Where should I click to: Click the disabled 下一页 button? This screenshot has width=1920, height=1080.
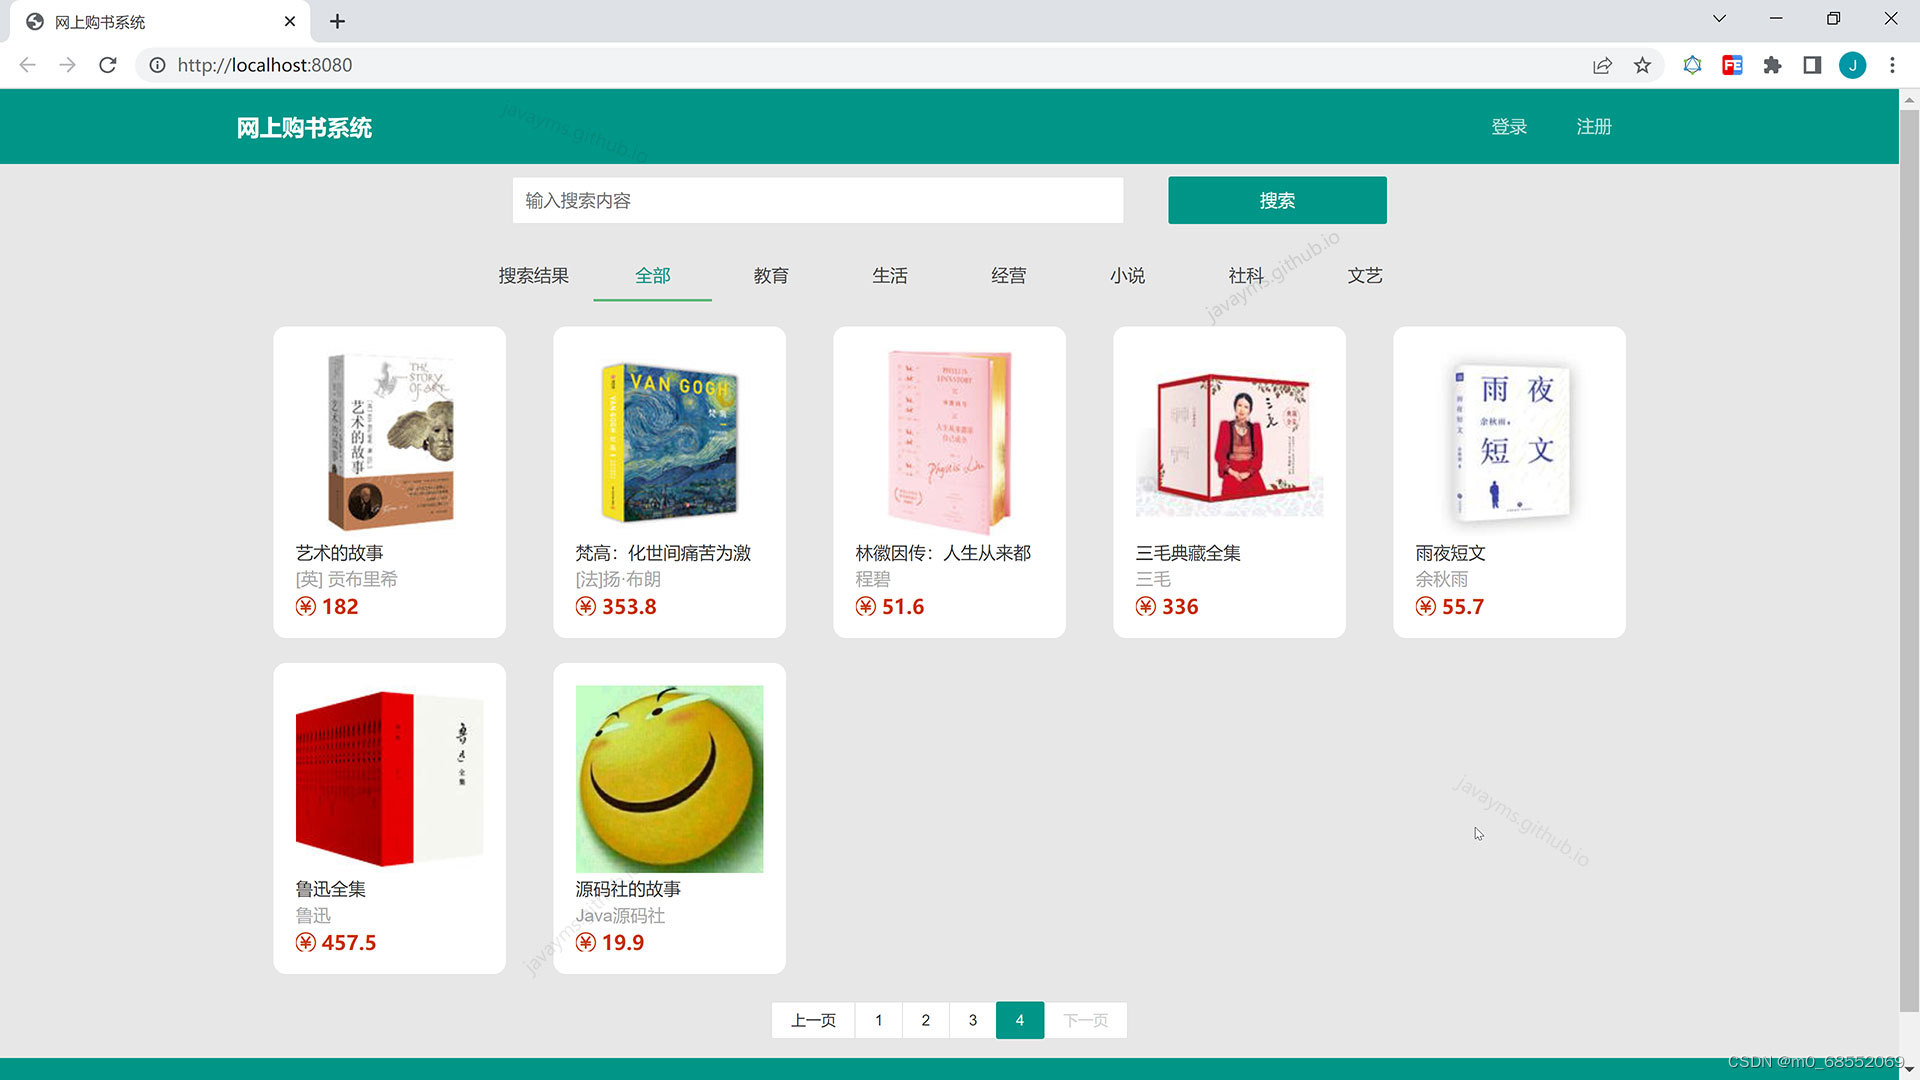(1086, 1020)
